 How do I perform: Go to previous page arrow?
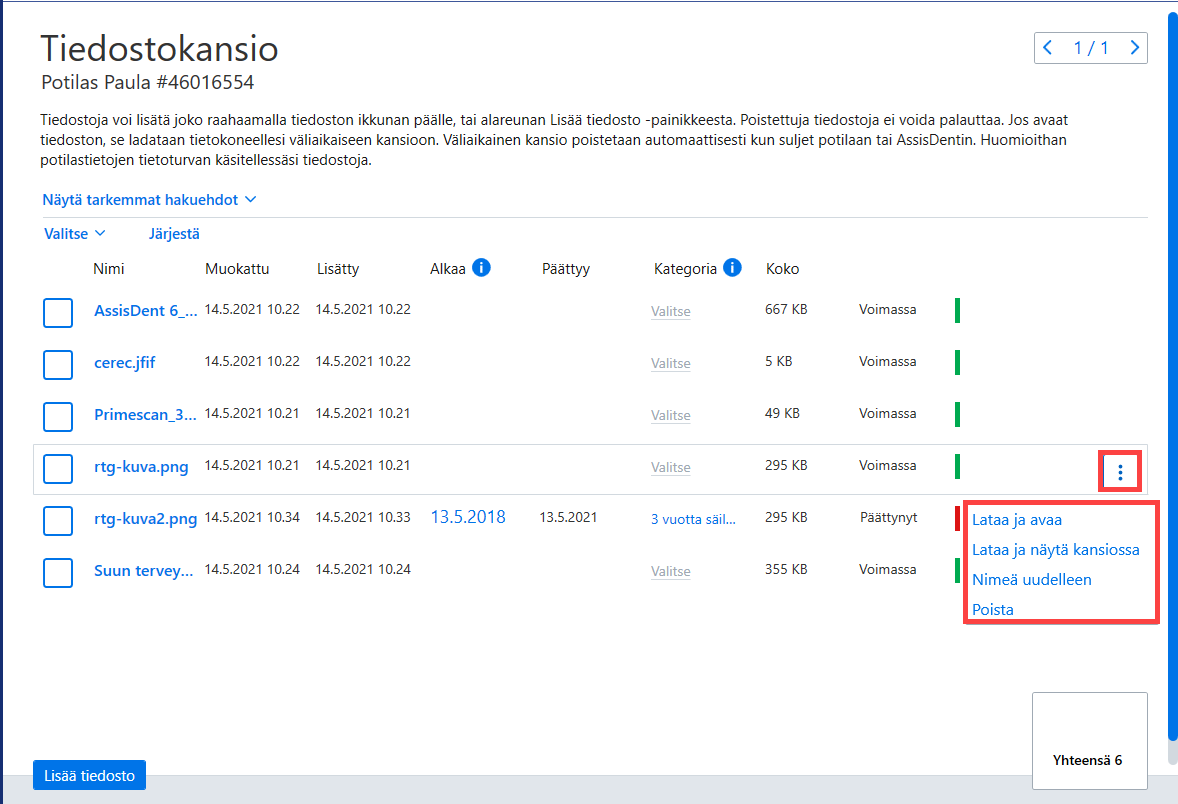click(x=1048, y=48)
